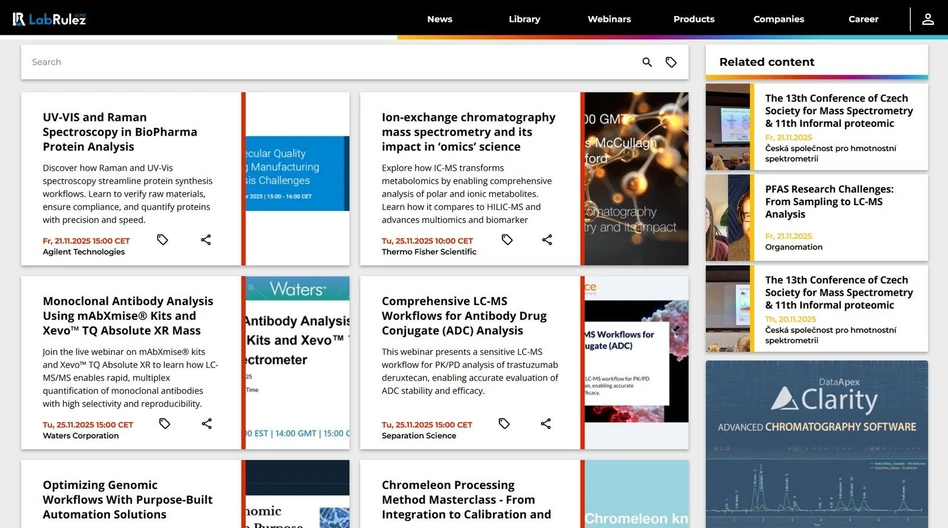The width and height of the screenshot is (948, 528).
Task: Tag the UV-VIS and Raman Spectroscopy webinar
Action: (163, 240)
